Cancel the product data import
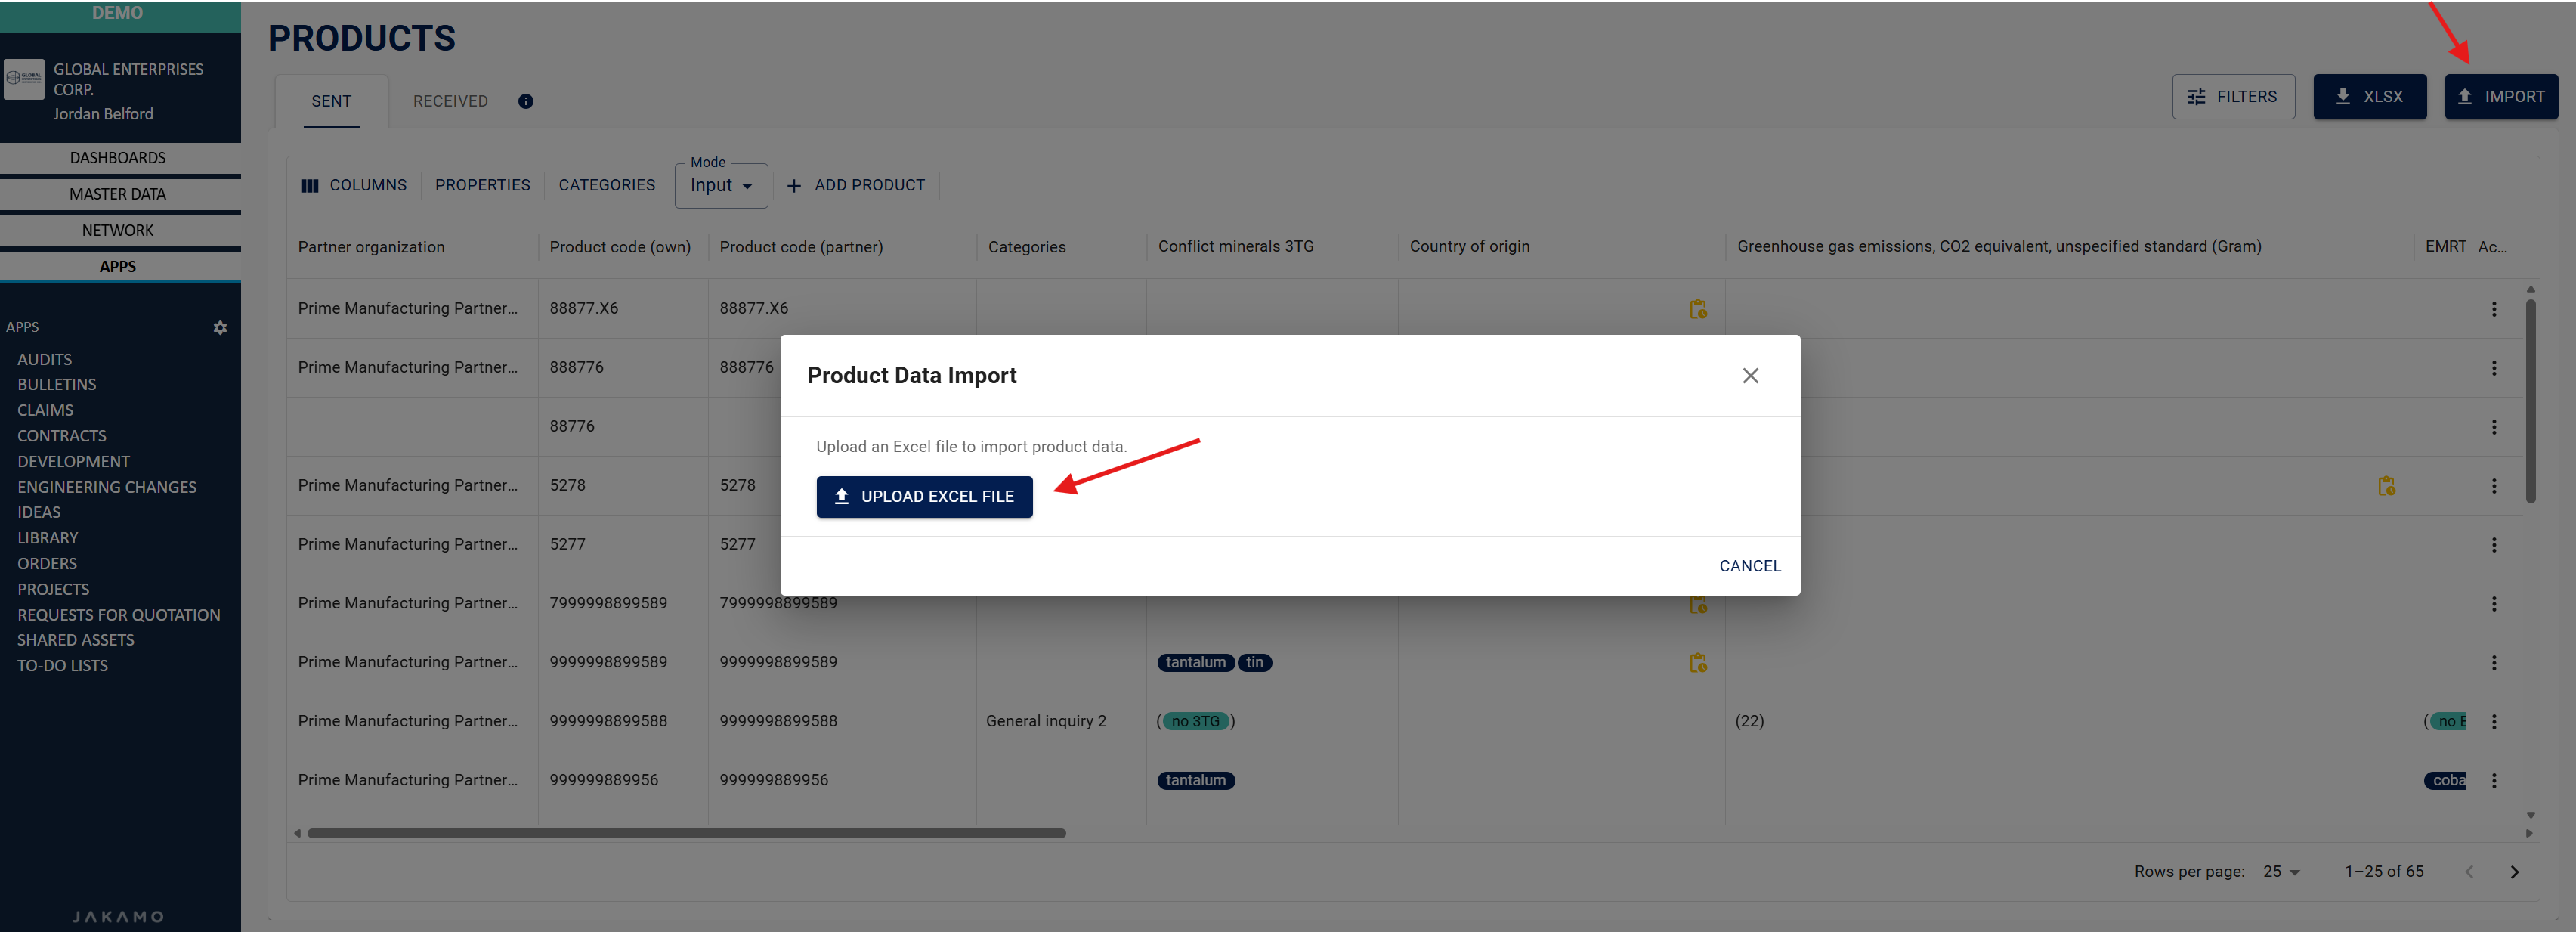Image resolution: width=2576 pixels, height=932 pixels. click(x=1749, y=566)
